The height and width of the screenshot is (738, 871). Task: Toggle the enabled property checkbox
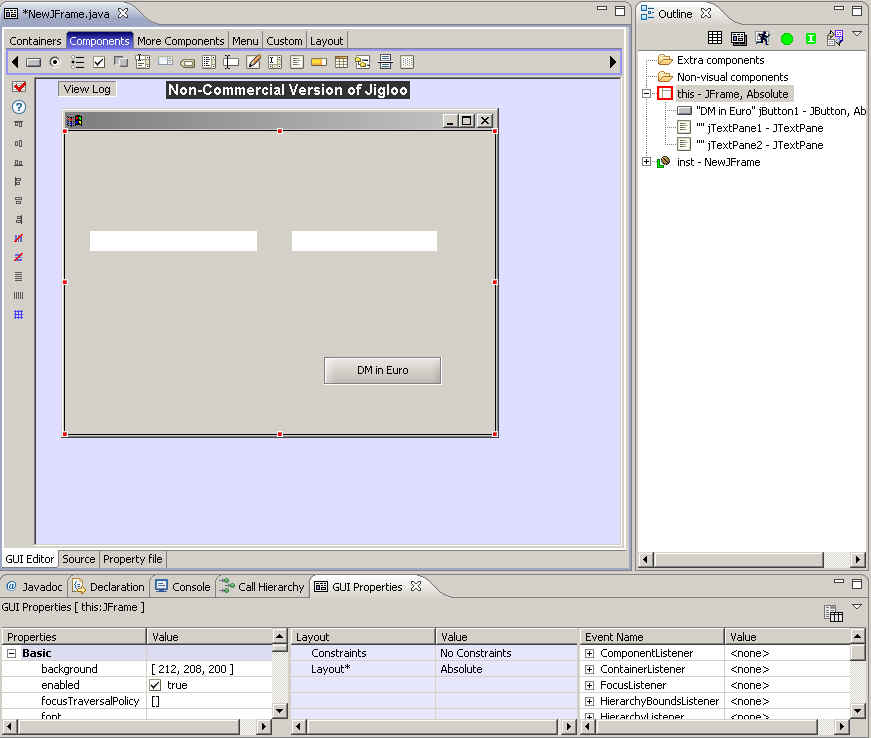coord(155,685)
